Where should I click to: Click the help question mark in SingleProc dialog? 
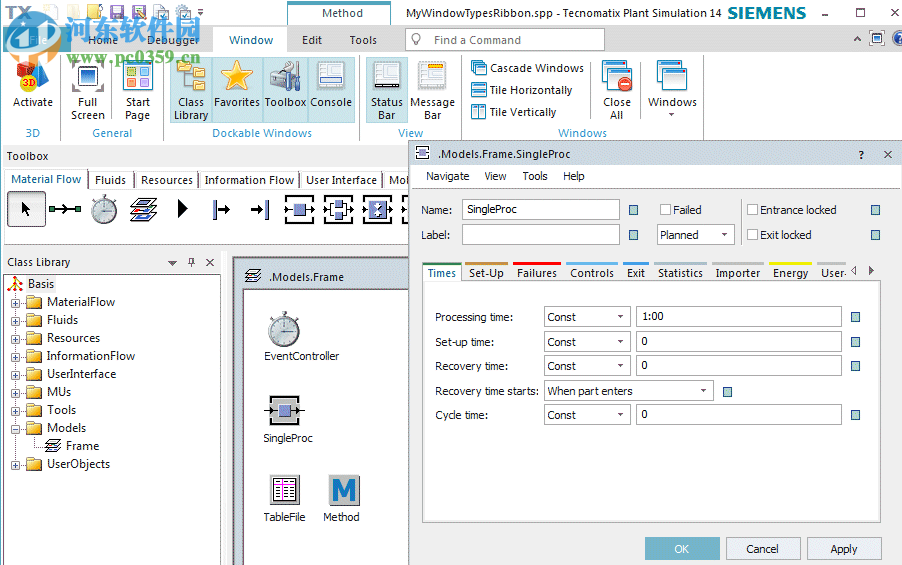coord(861,155)
